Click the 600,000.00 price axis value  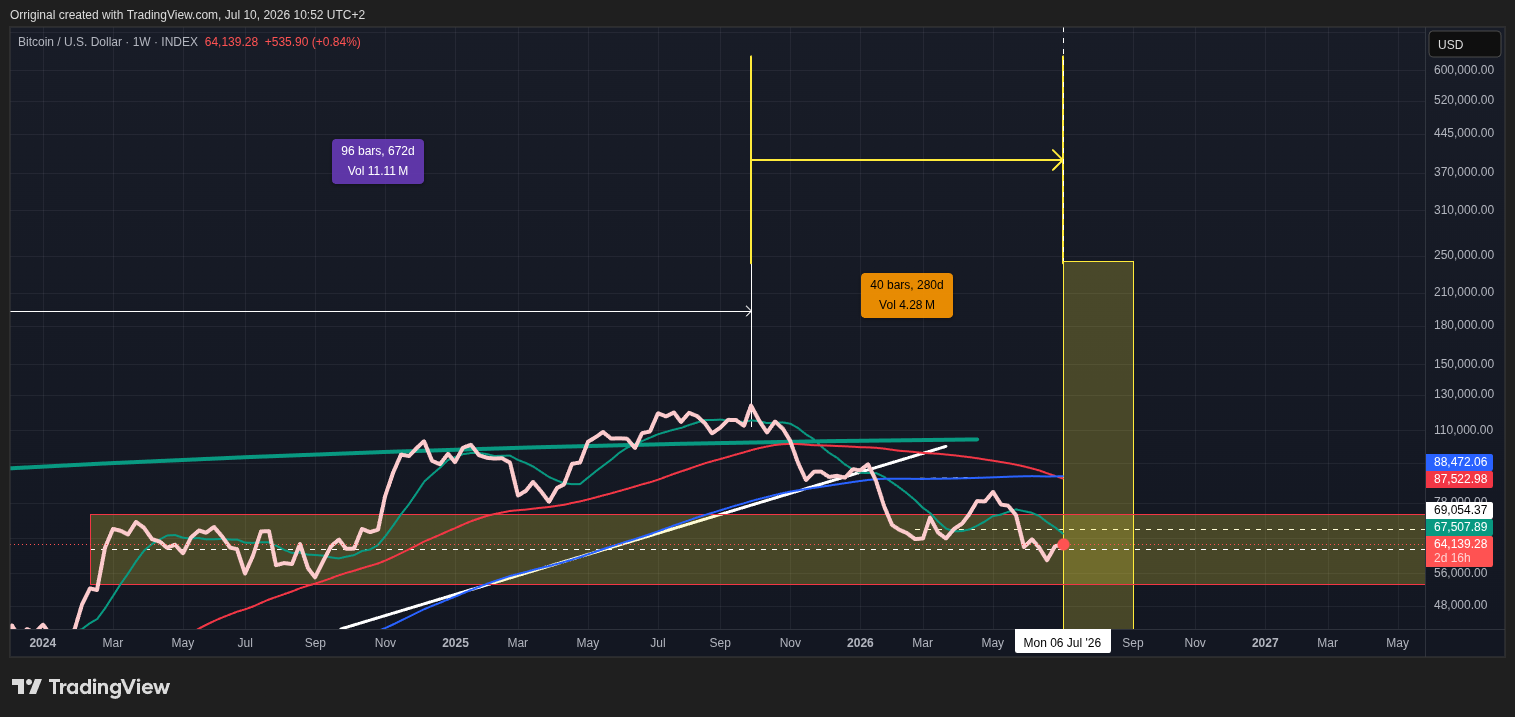pyautogui.click(x=1463, y=70)
